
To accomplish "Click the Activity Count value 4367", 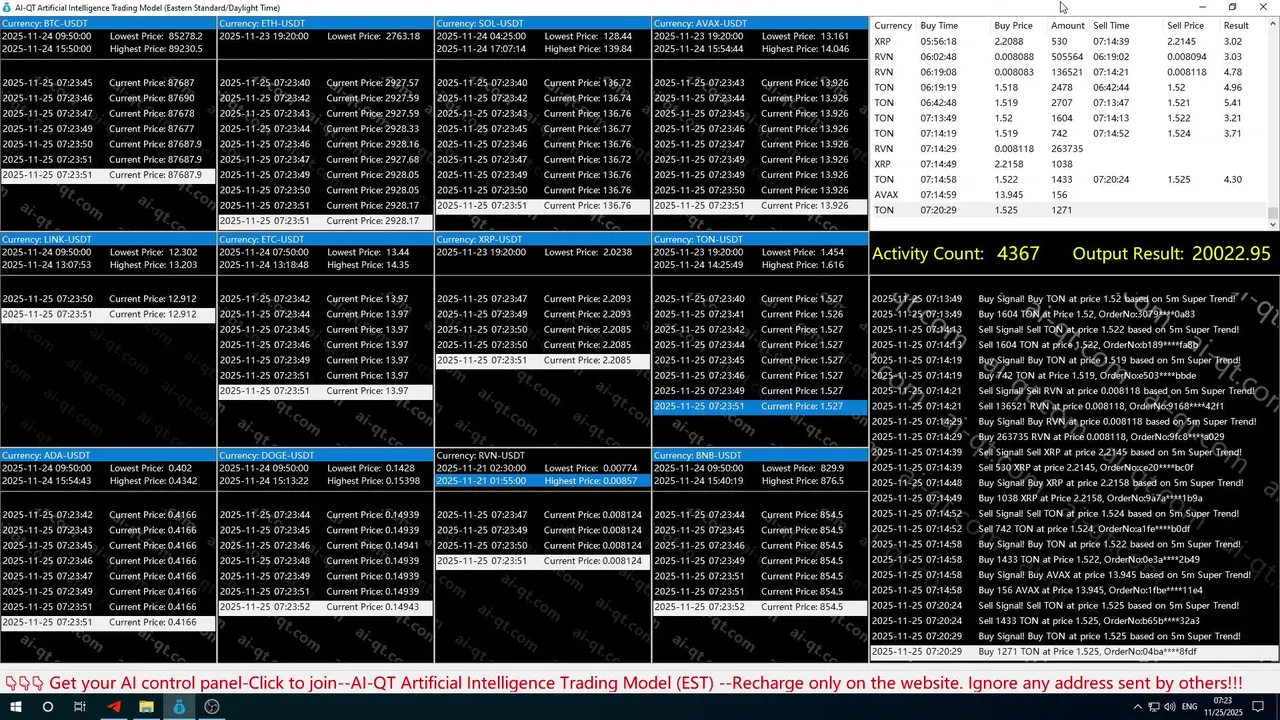I will click(1018, 254).
